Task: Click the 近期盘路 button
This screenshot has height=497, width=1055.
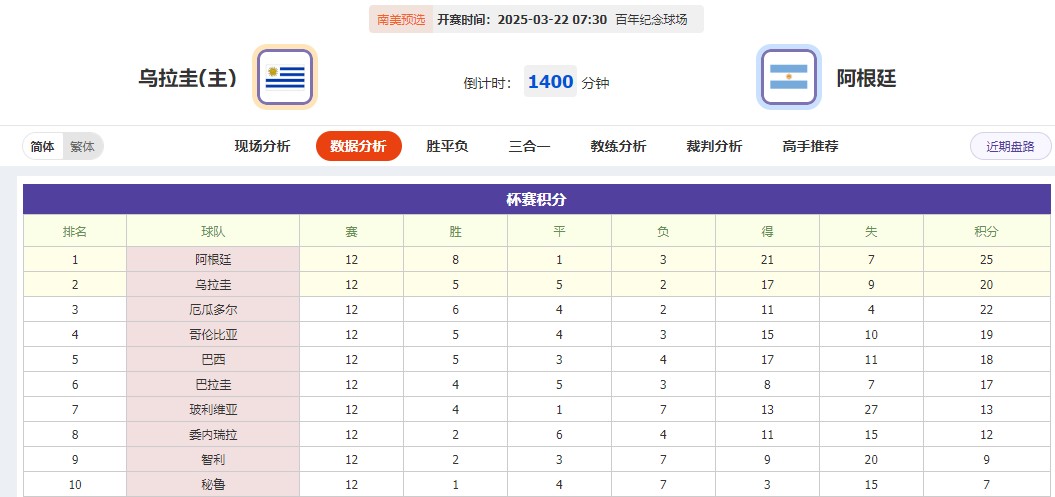Action: pos(1010,146)
